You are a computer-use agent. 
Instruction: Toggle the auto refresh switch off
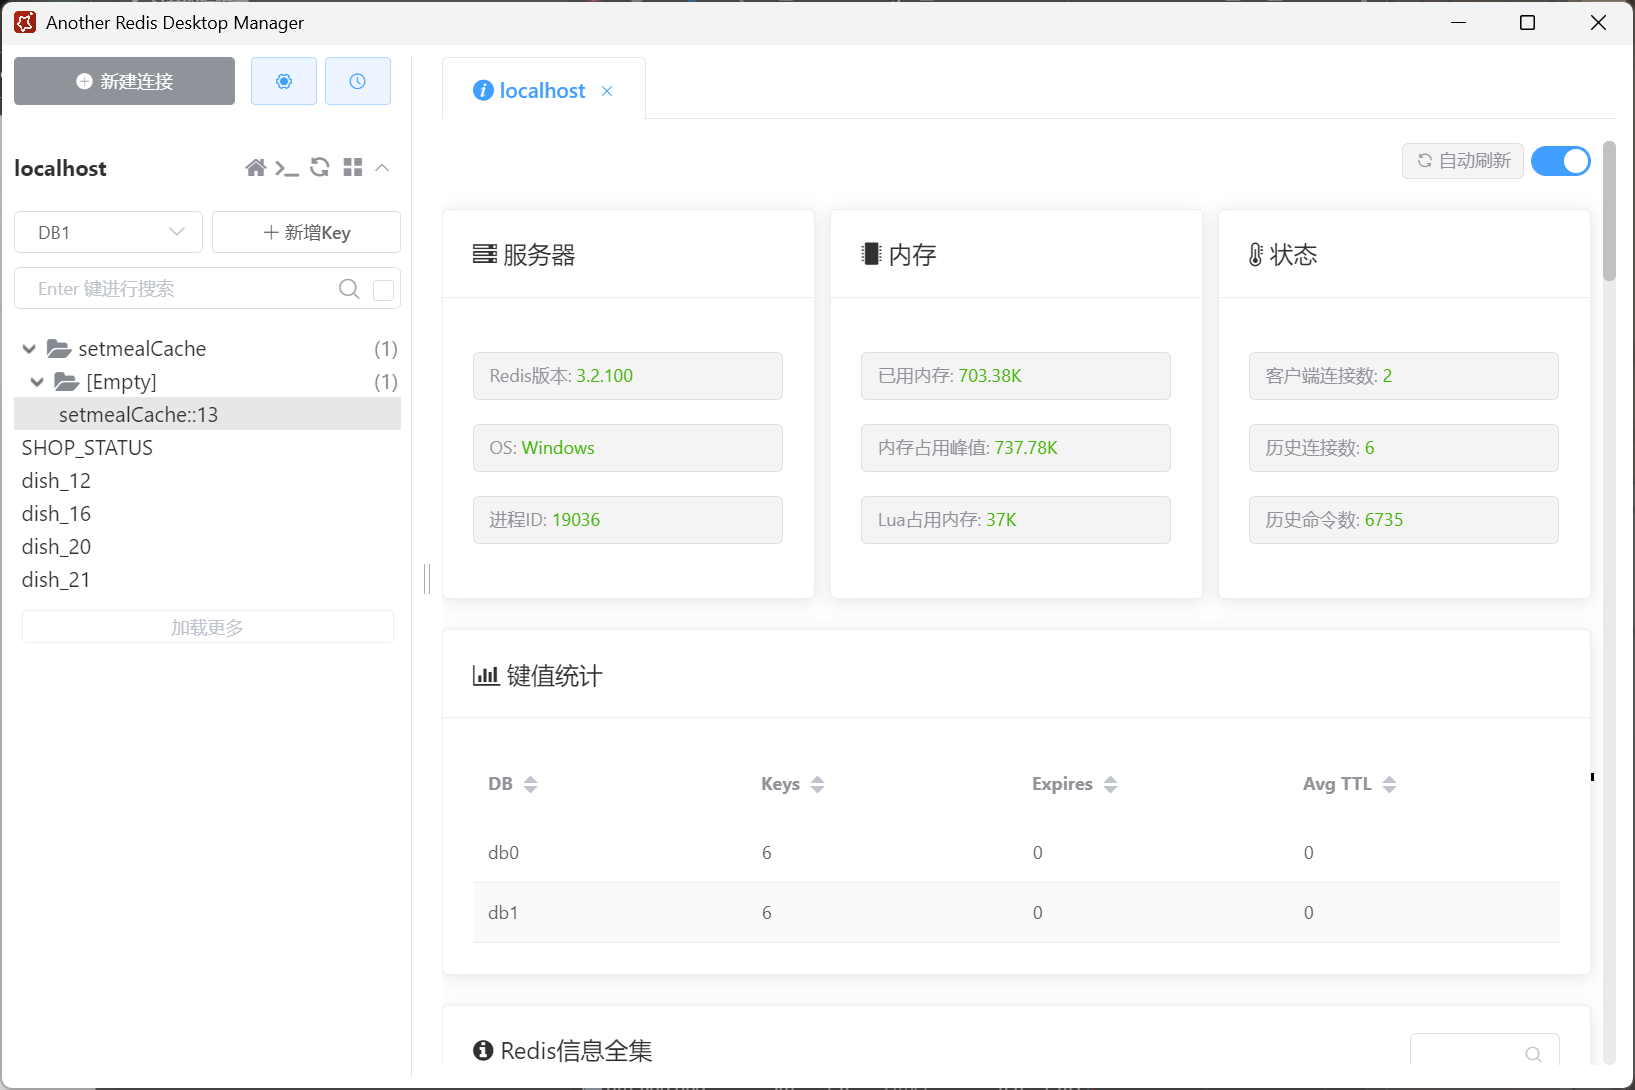tap(1560, 161)
